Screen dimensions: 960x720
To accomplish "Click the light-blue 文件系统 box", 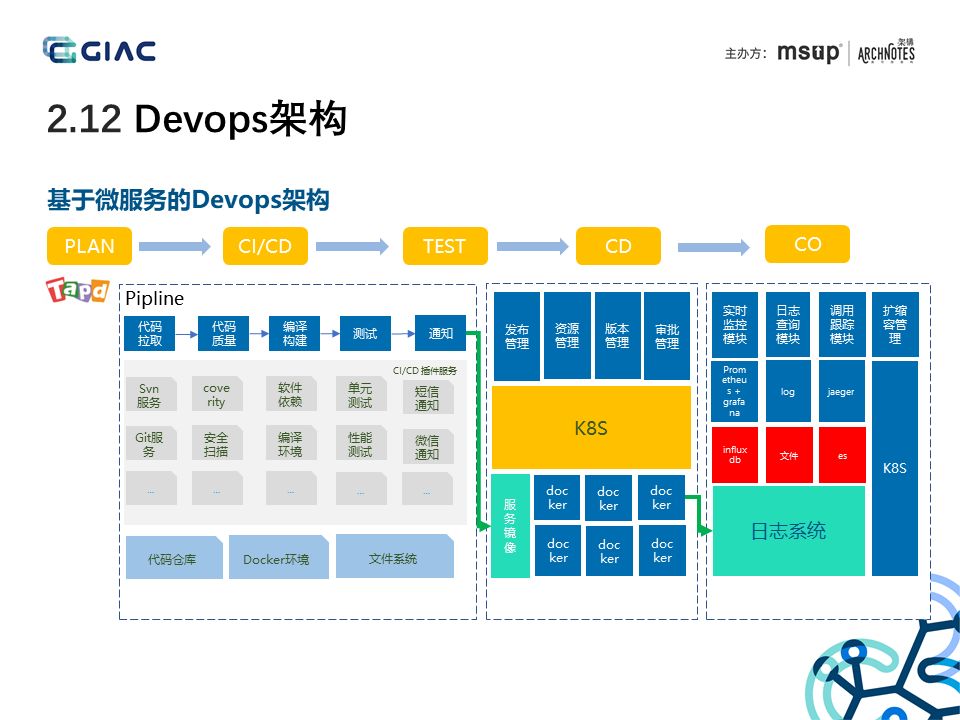I will [x=395, y=557].
